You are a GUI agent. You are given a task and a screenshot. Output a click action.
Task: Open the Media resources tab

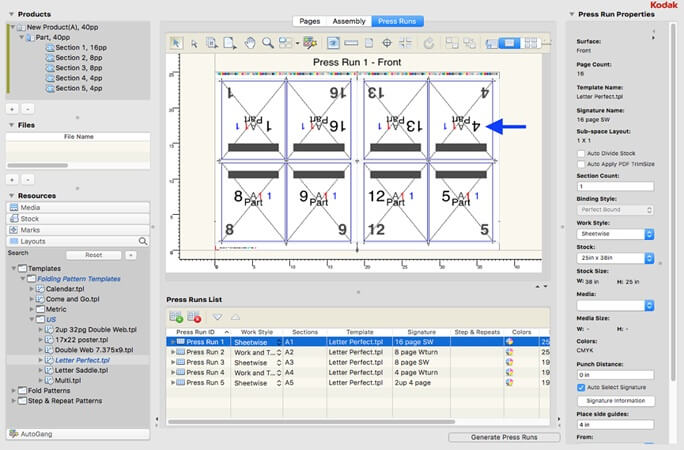tap(78, 208)
